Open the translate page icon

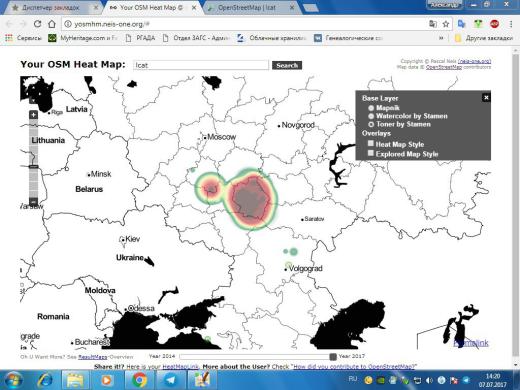[x=433, y=24]
